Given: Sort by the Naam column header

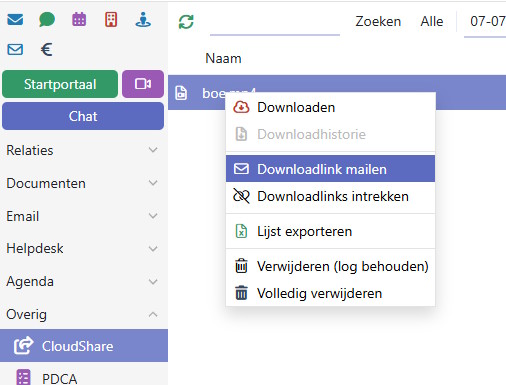Looking at the screenshot, I should [x=223, y=58].
